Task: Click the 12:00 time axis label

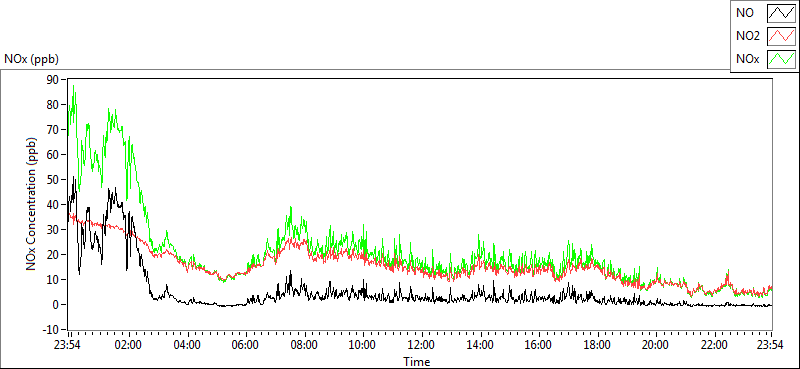Action: pos(421,345)
